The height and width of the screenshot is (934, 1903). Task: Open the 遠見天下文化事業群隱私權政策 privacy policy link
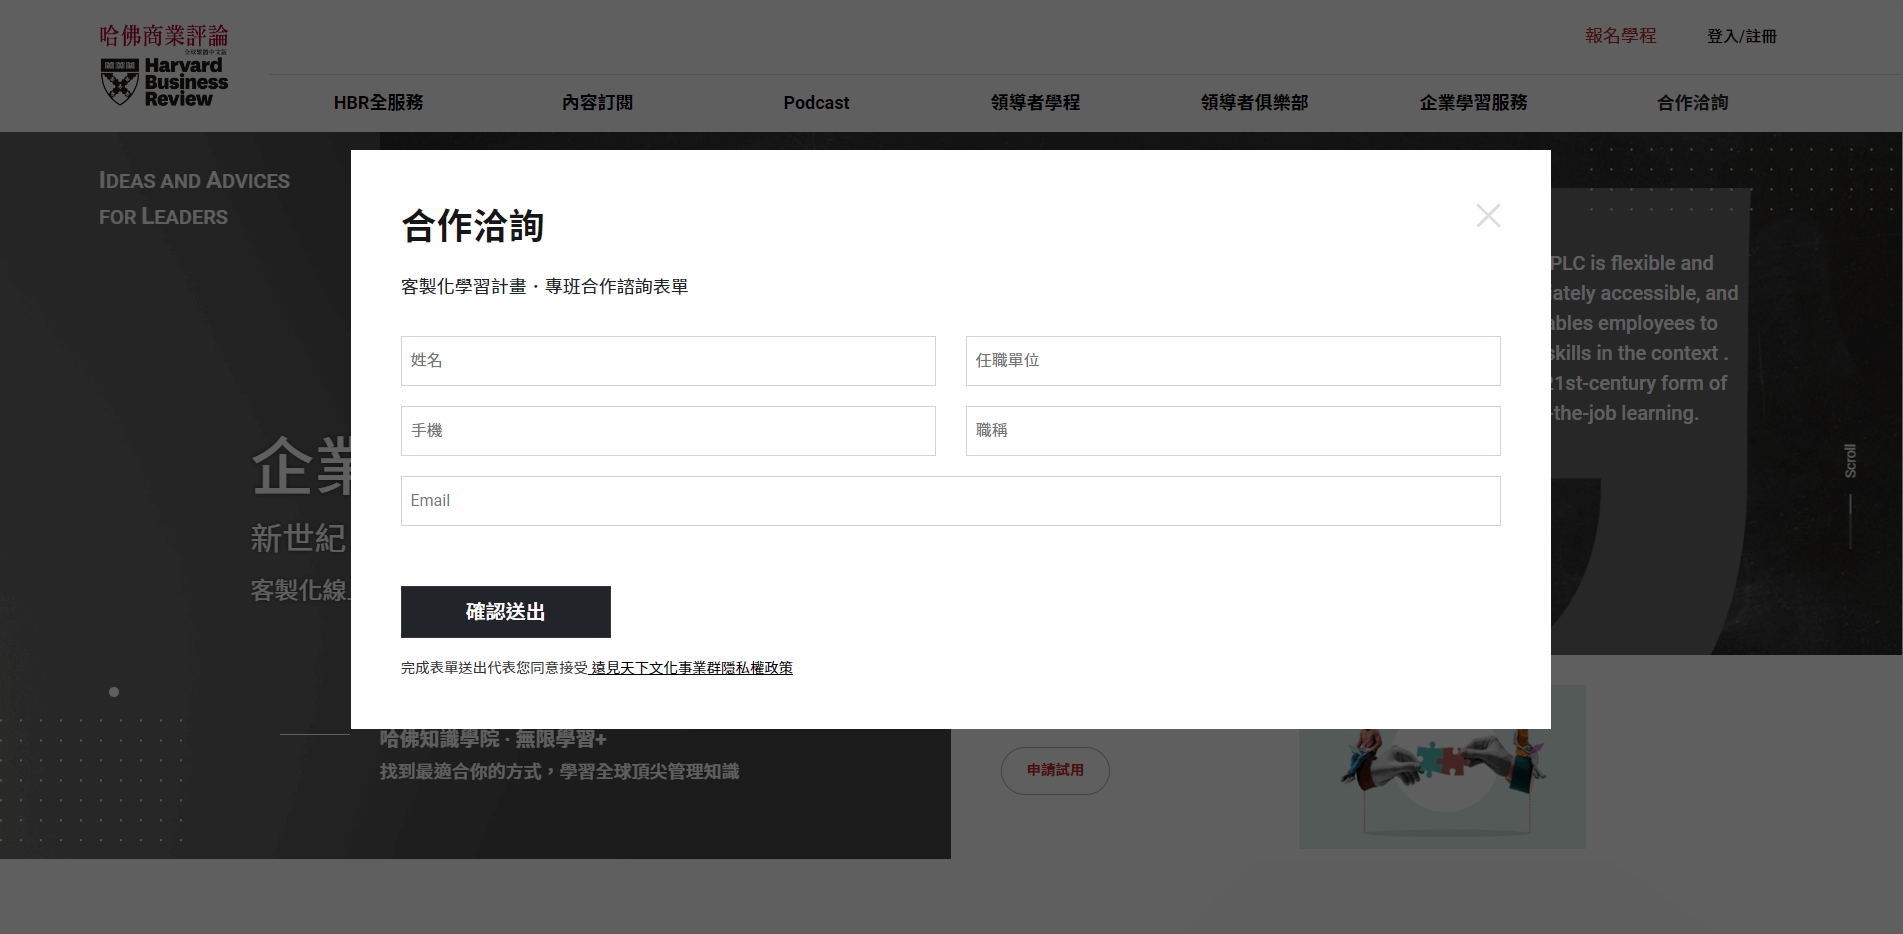[x=691, y=668]
